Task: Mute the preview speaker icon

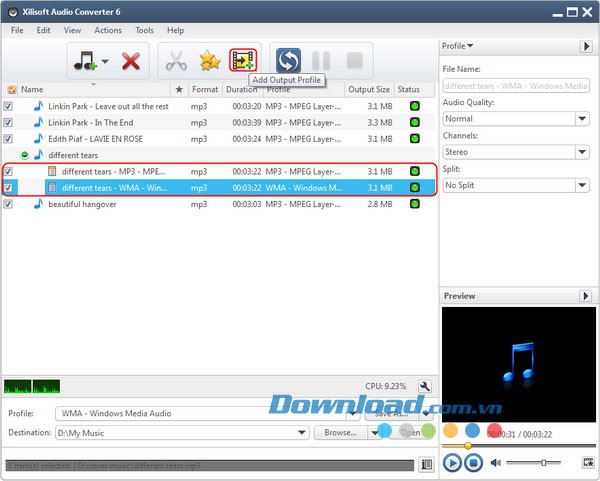Action: pos(496,463)
